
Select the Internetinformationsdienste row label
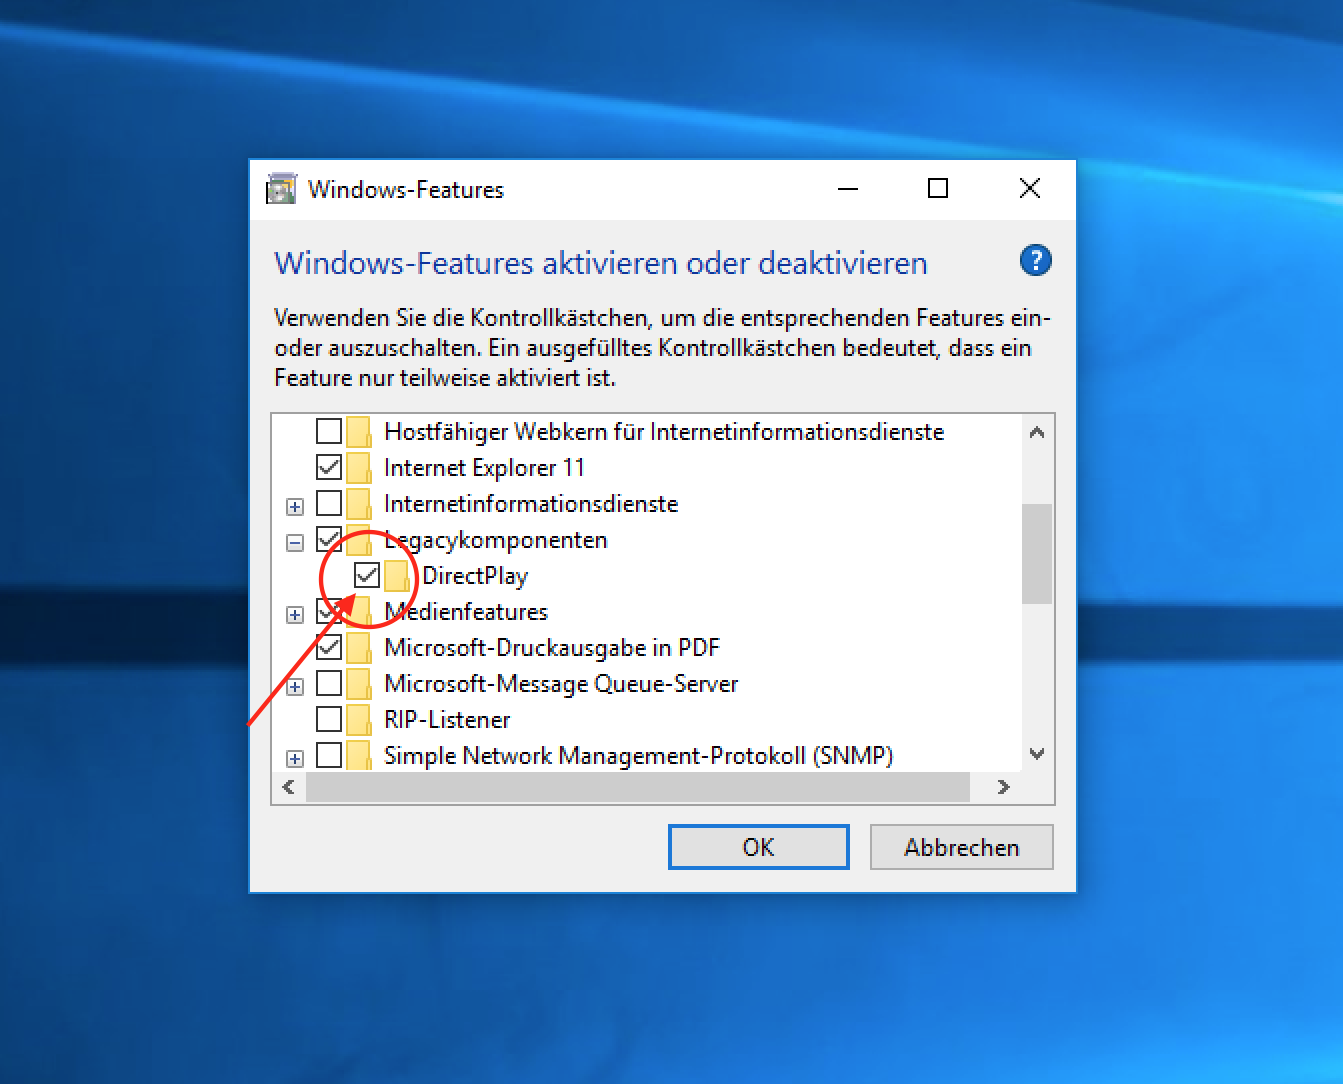531,504
